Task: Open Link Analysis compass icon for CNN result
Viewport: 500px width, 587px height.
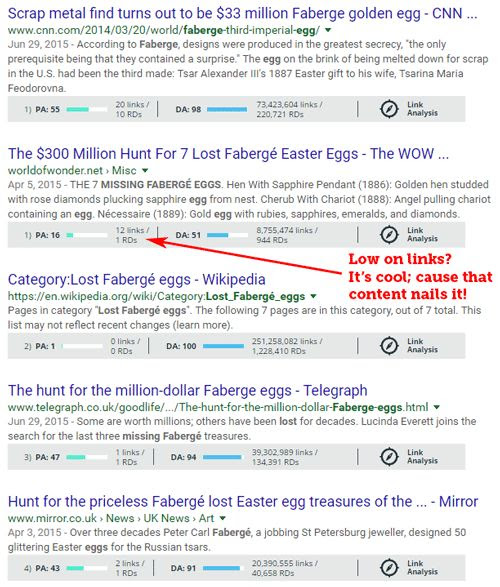Action: 389,109
